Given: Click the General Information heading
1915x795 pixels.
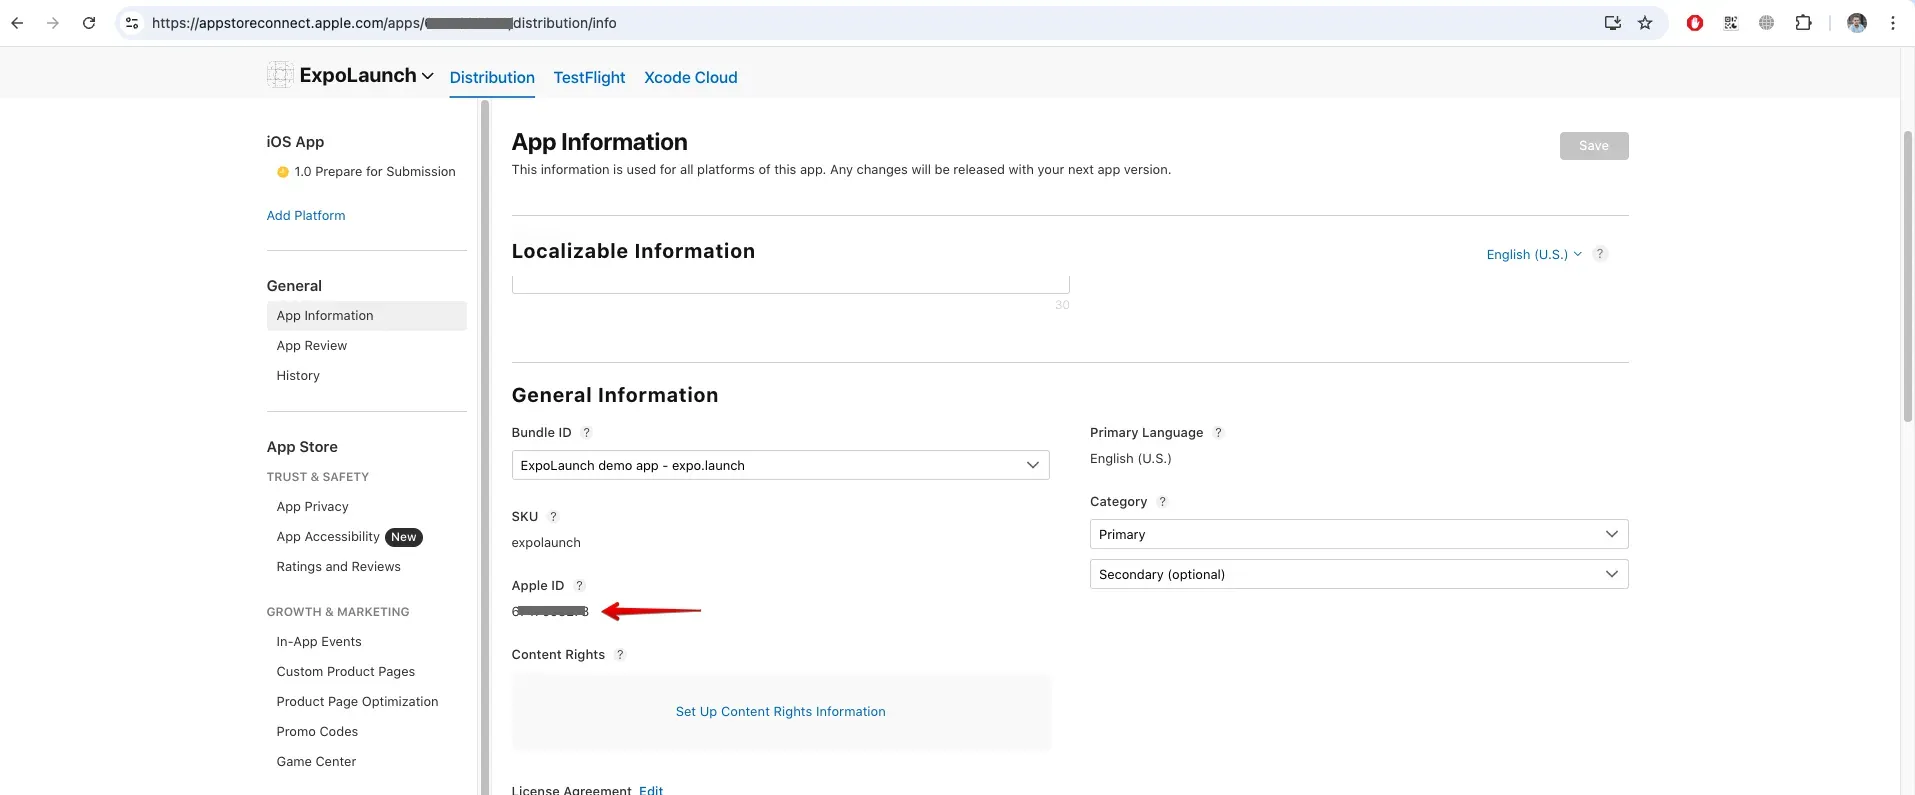Looking at the screenshot, I should tap(615, 395).
